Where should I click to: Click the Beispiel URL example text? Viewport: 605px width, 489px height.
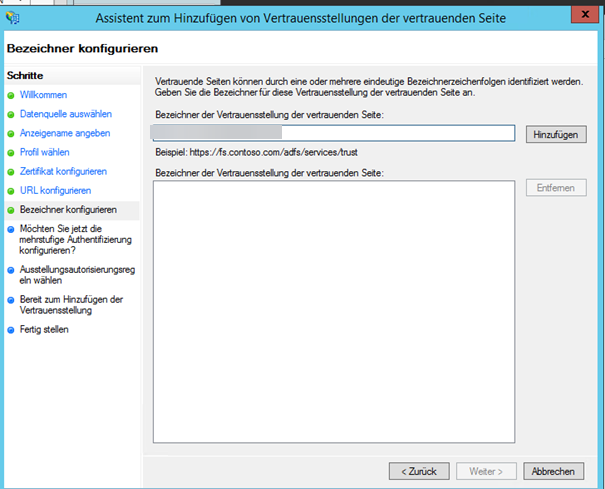257,152
